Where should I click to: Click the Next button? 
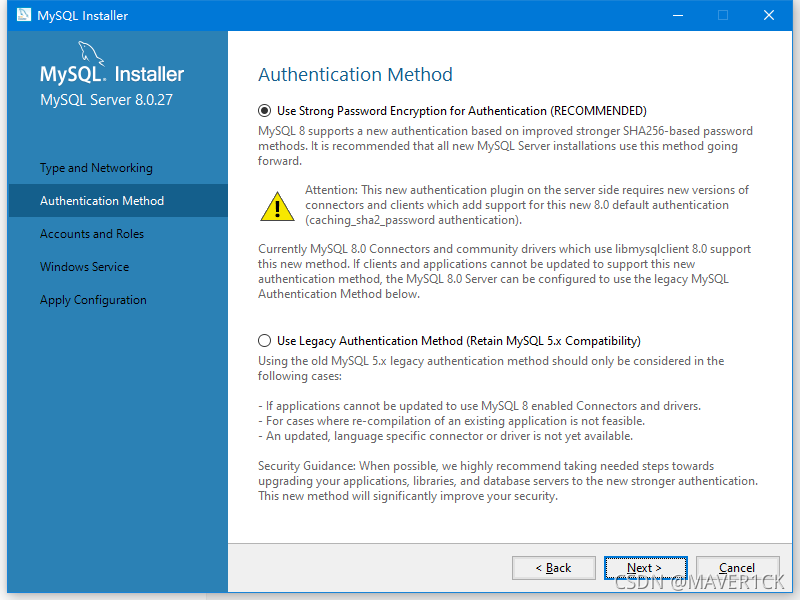click(645, 568)
